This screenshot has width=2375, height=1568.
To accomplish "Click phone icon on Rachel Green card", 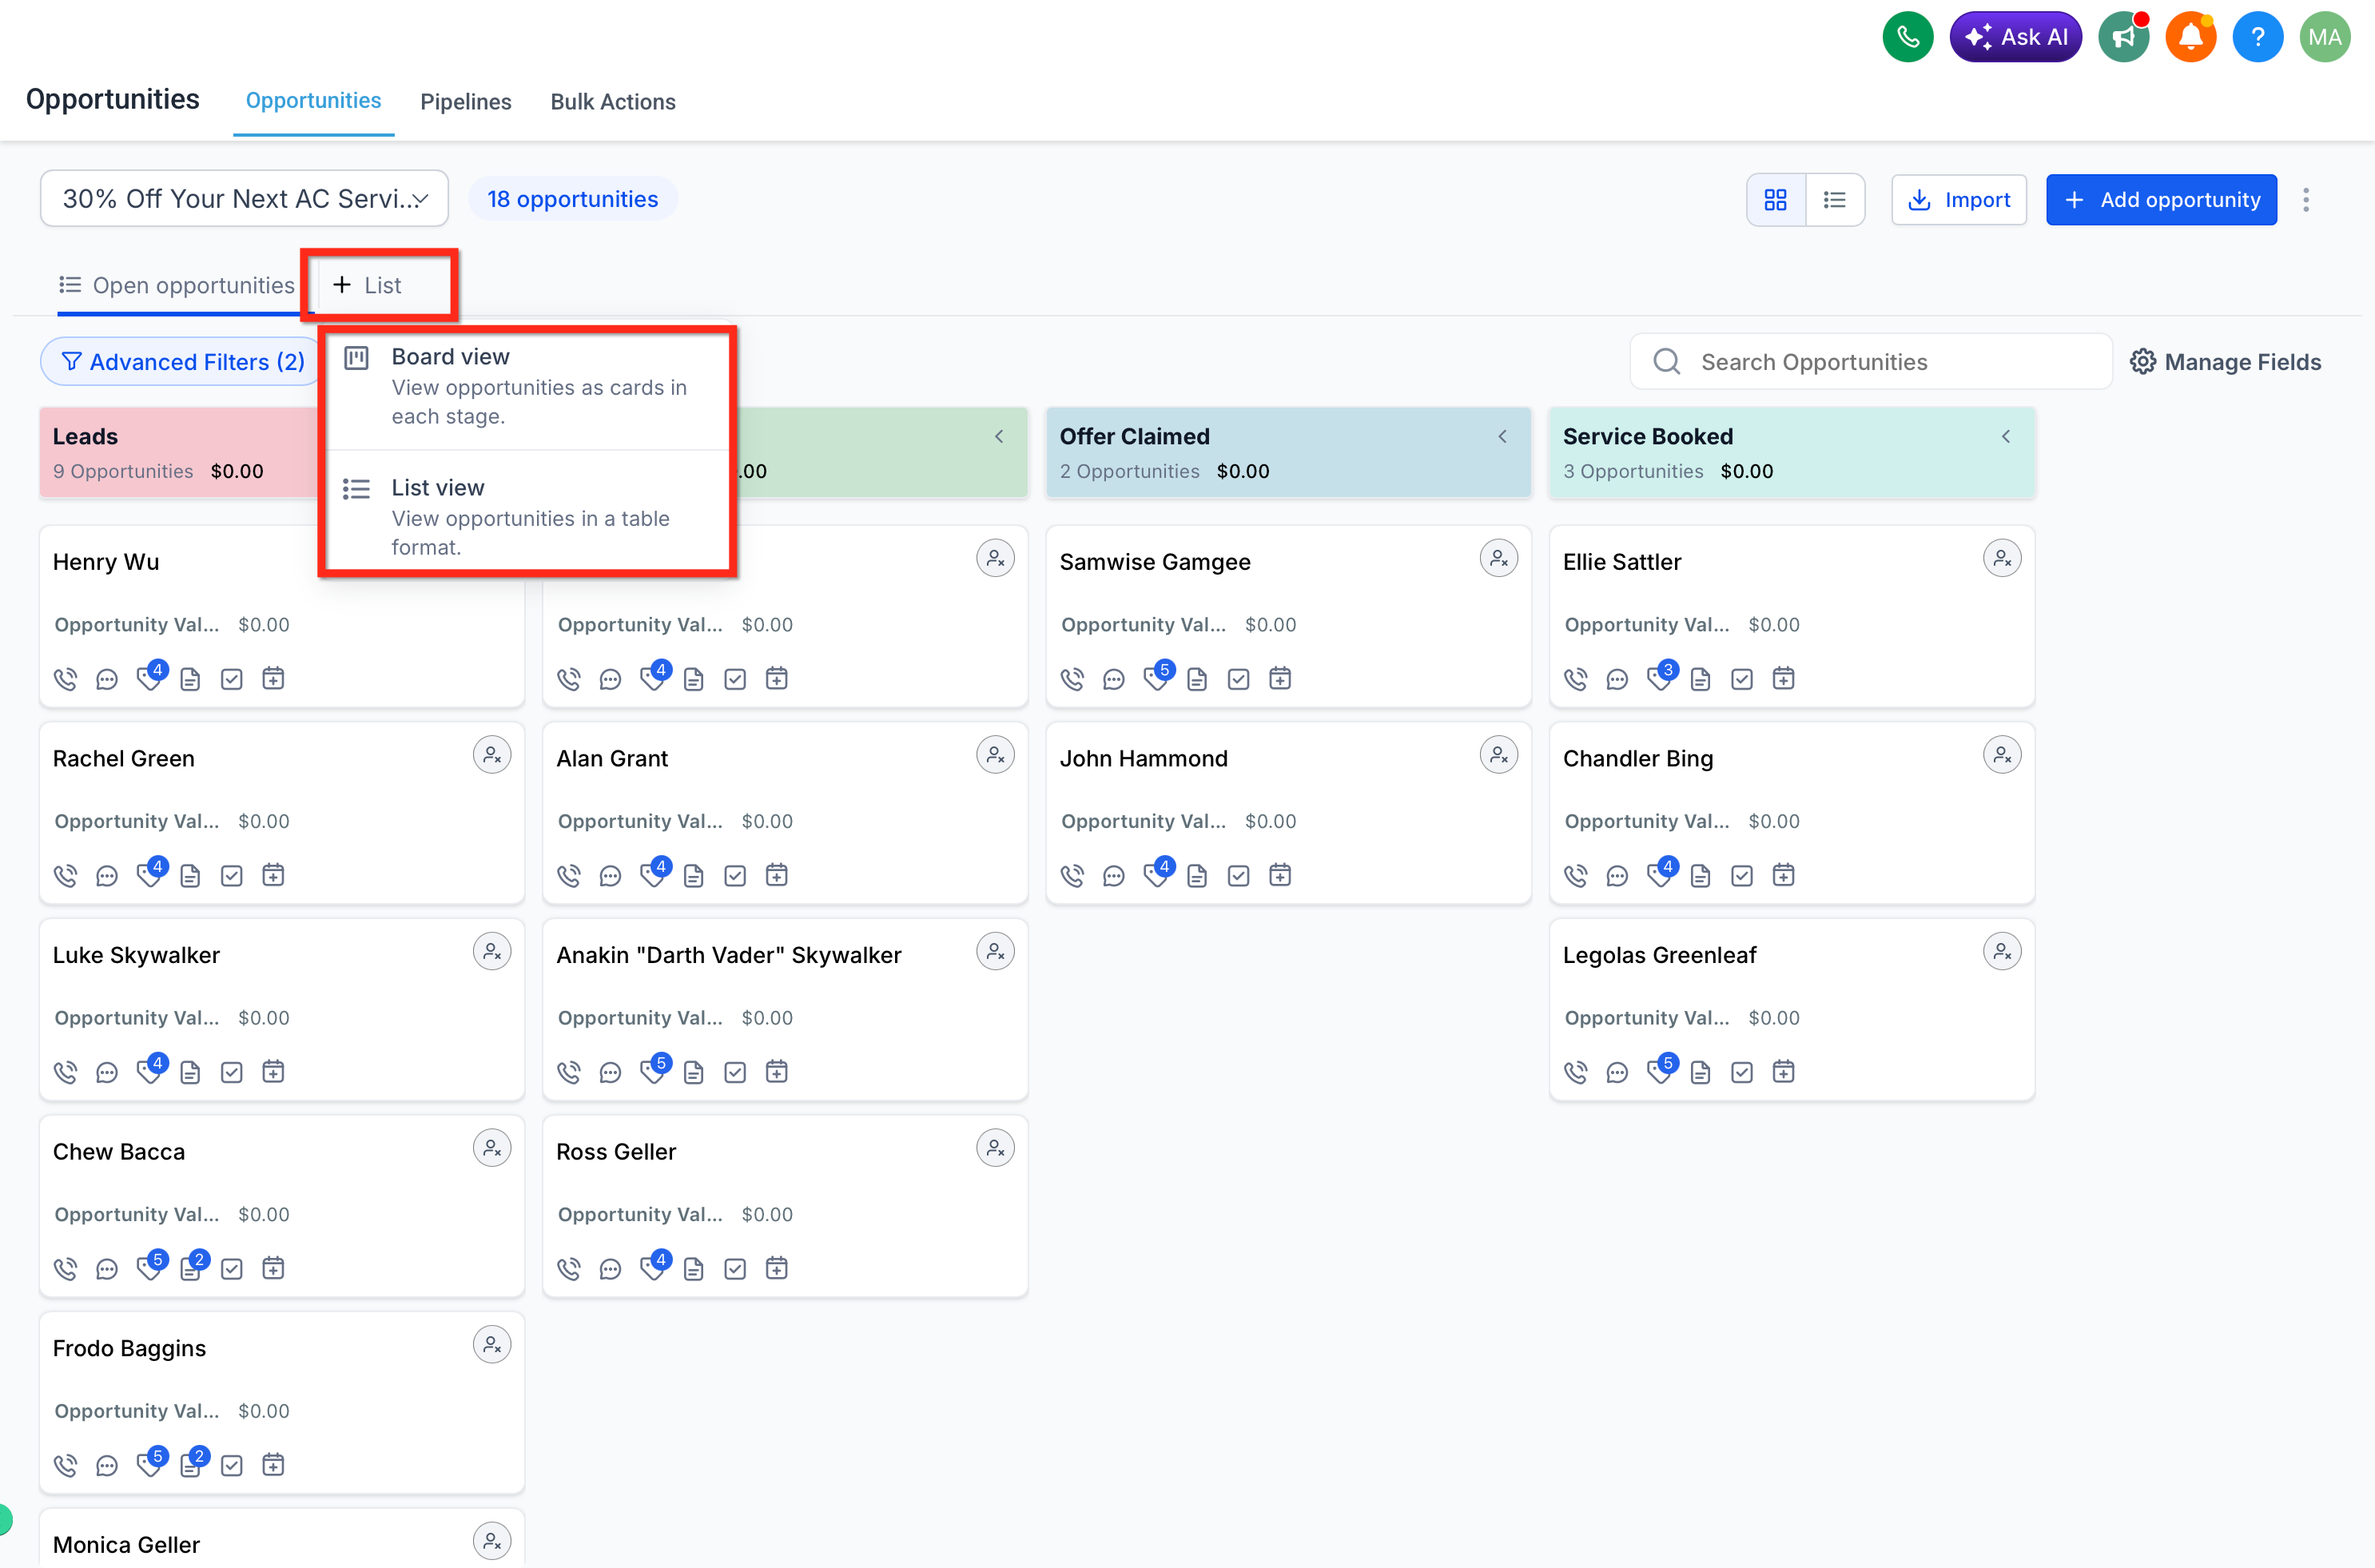I will pos(65,876).
